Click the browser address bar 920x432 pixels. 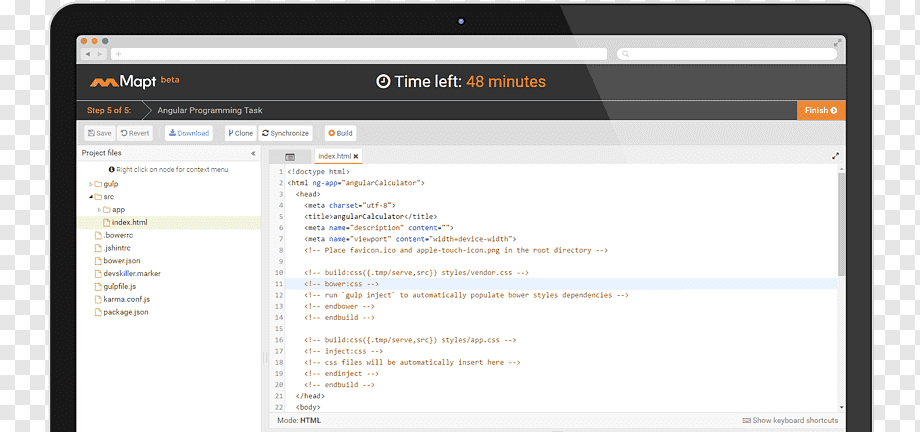359,54
